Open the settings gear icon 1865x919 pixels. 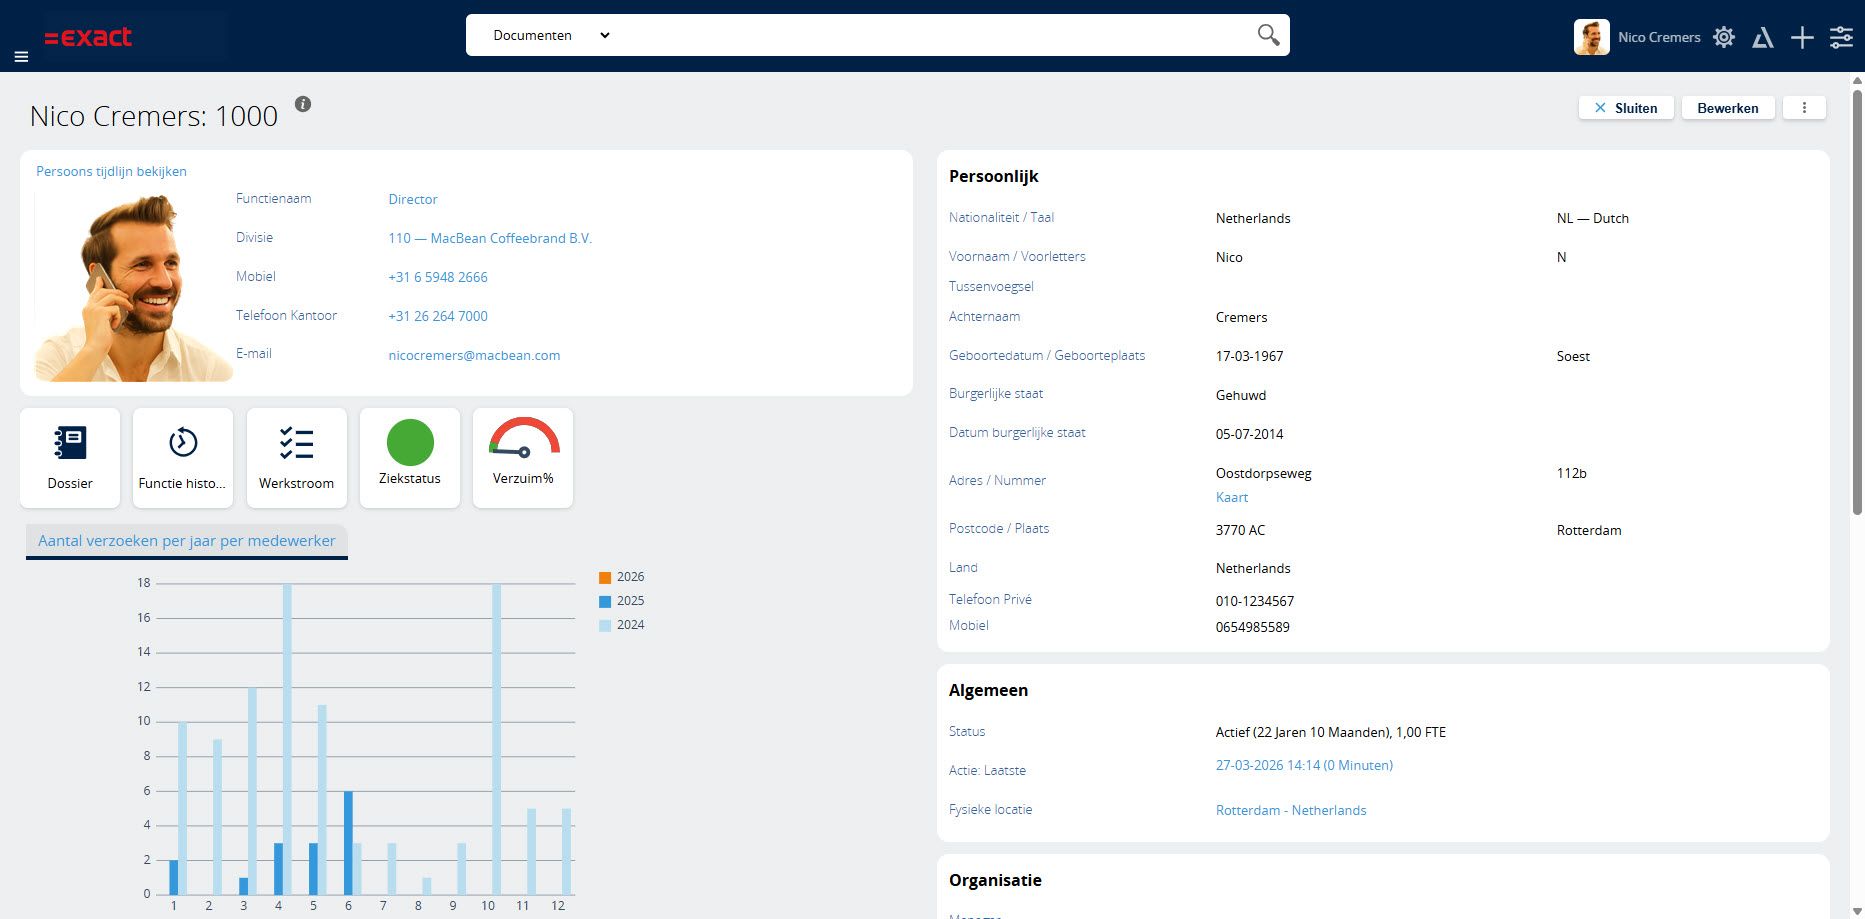[1724, 37]
